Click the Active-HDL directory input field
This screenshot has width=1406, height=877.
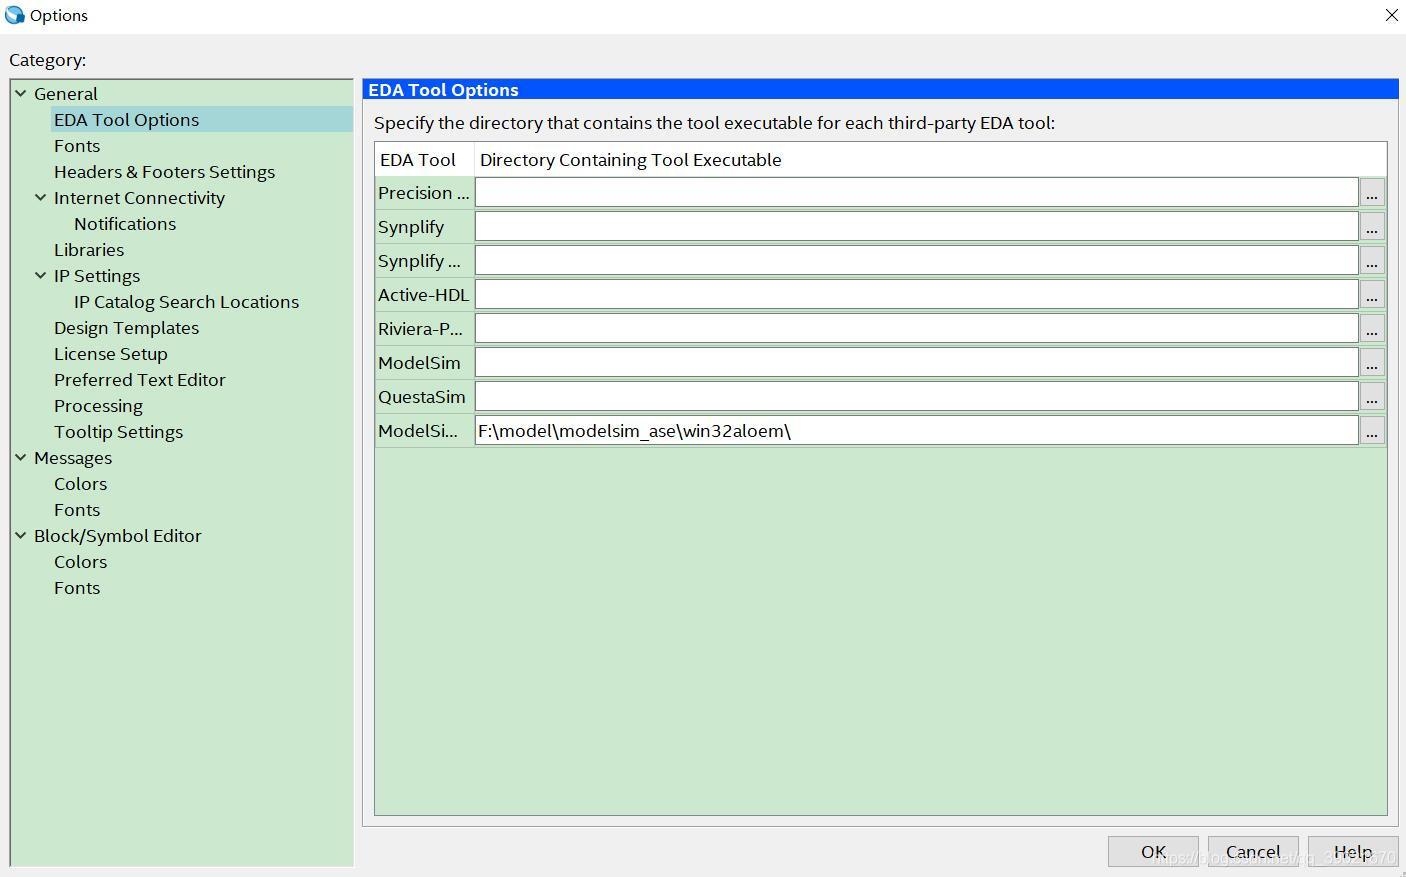[x=916, y=294]
